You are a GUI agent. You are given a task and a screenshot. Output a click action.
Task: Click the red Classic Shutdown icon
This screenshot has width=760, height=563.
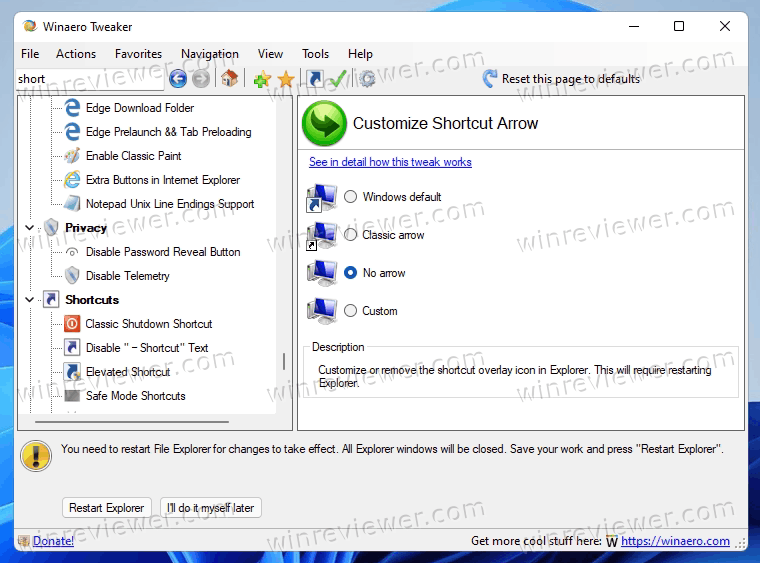(72, 324)
